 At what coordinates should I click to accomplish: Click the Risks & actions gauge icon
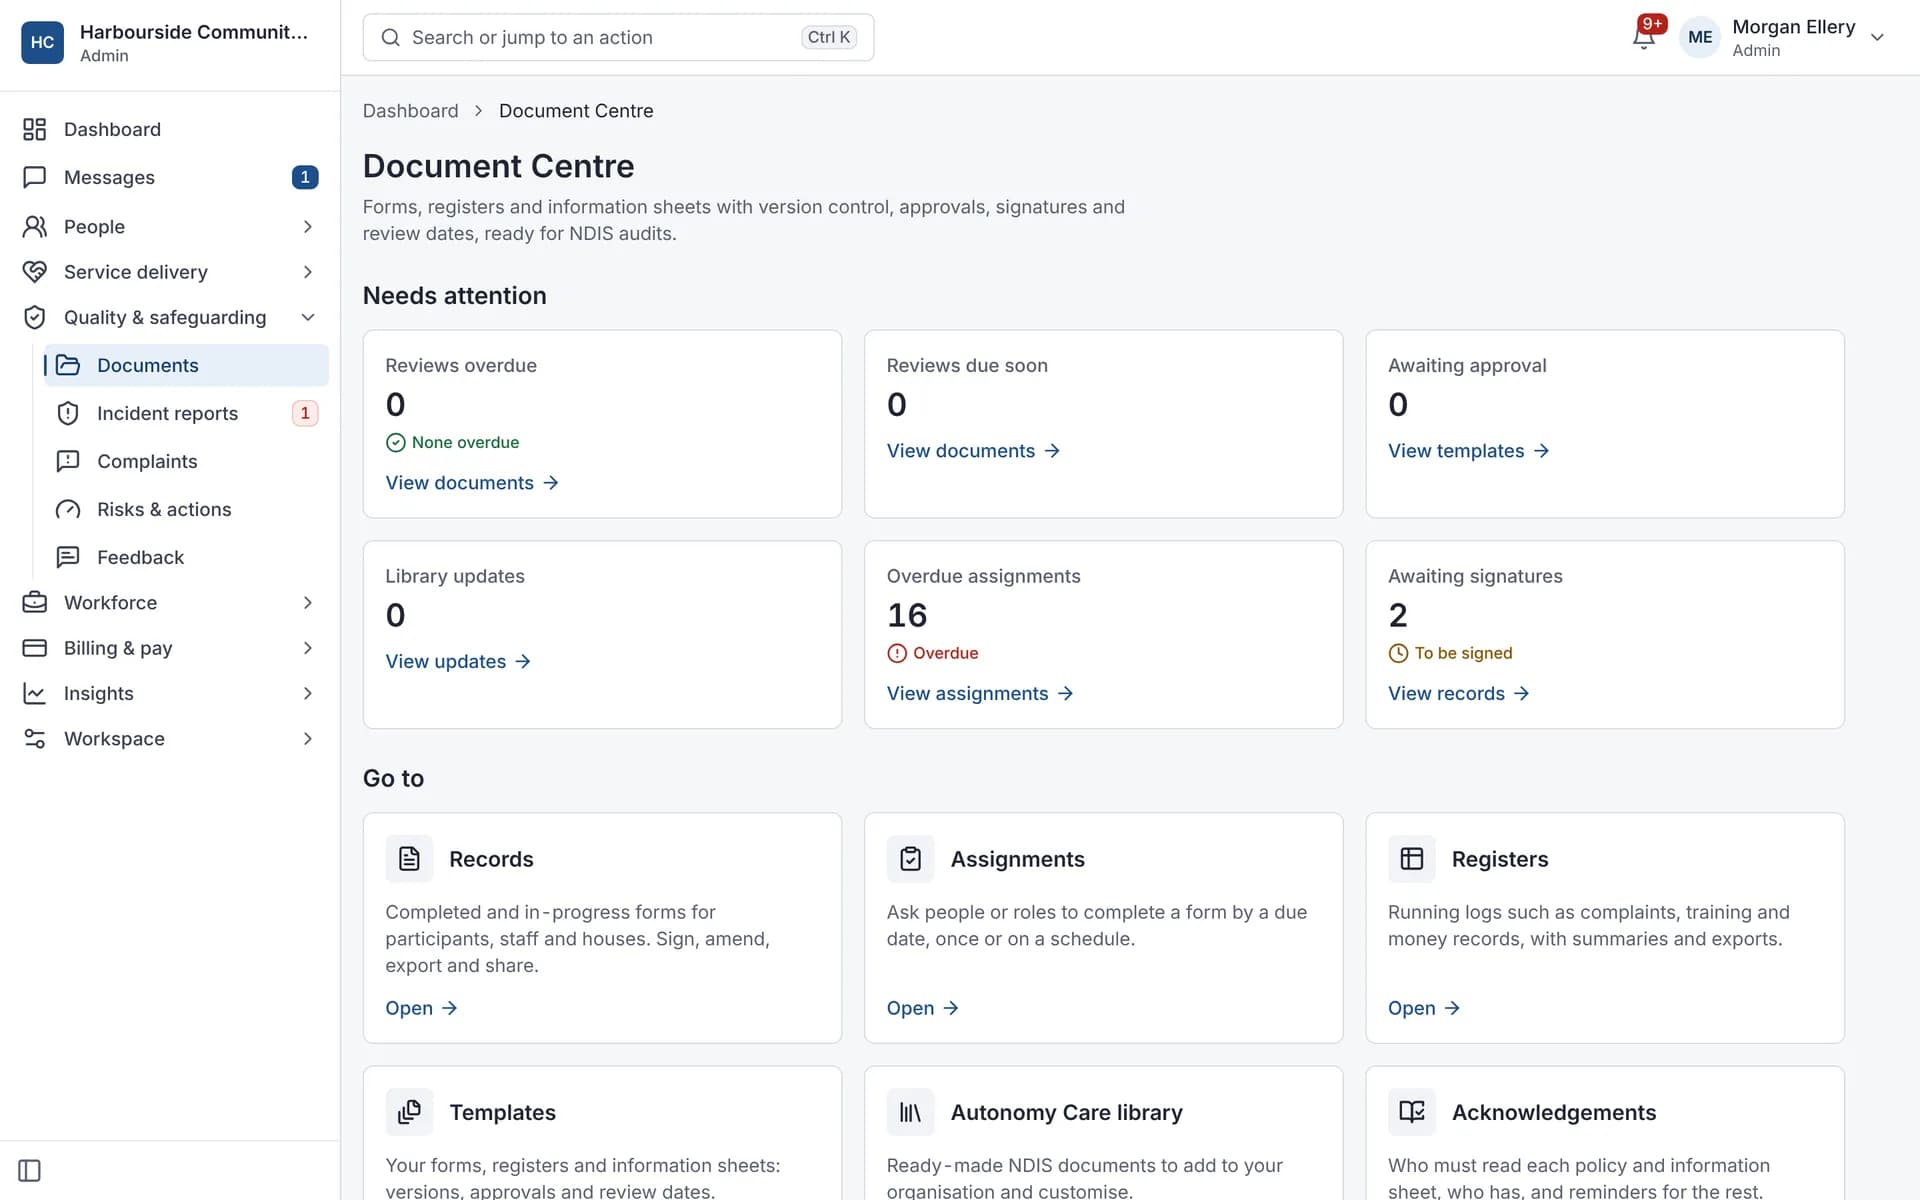tap(68, 509)
